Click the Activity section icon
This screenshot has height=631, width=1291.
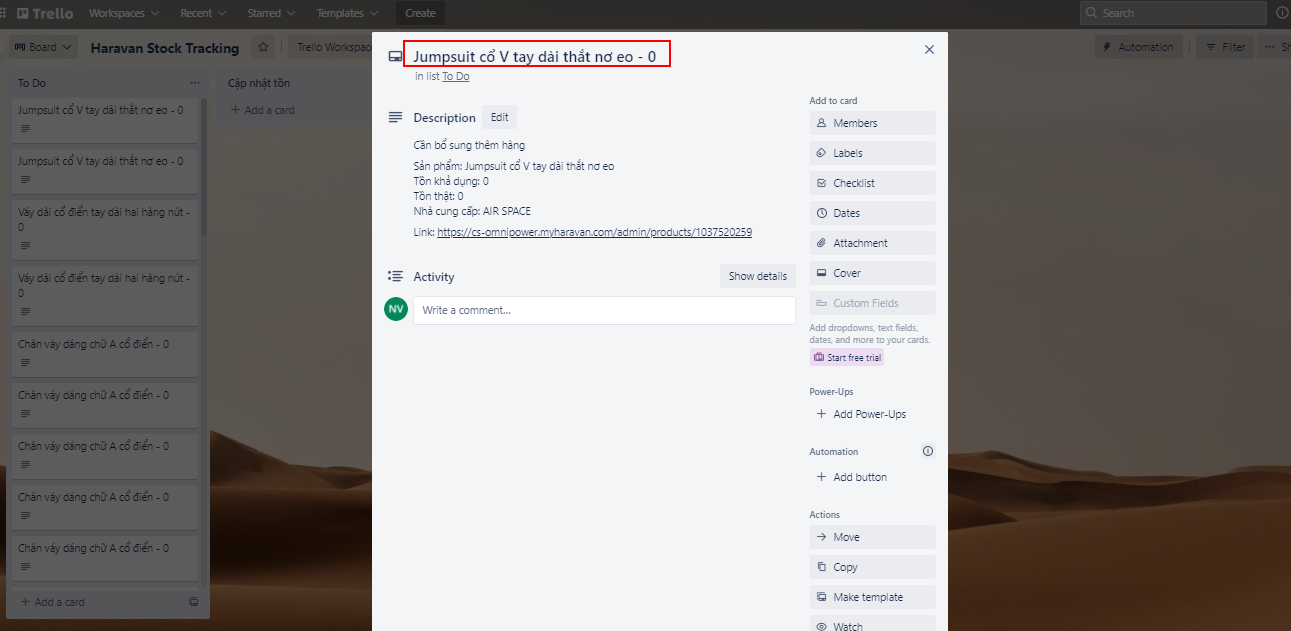(x=395, y=276)
